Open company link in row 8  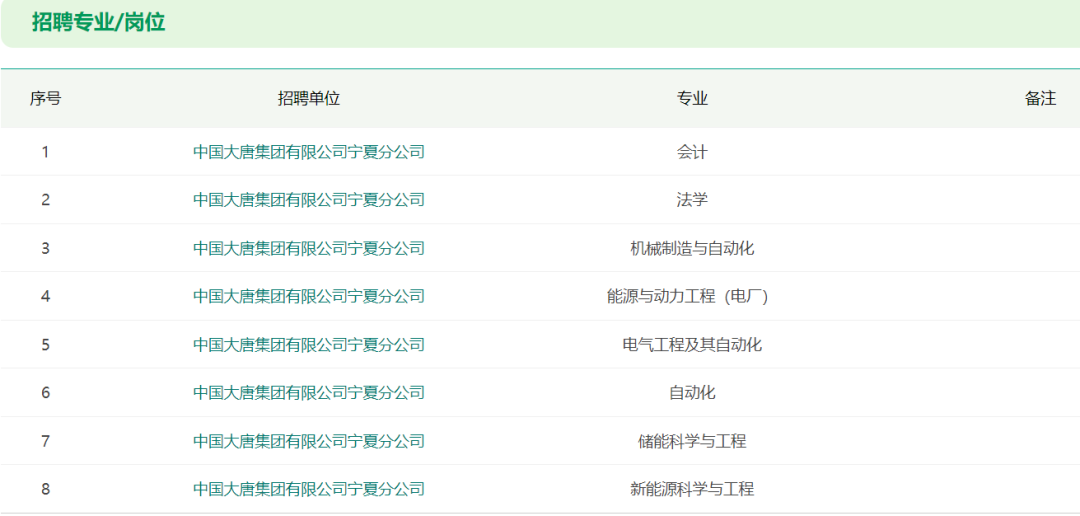coord(309,489)
